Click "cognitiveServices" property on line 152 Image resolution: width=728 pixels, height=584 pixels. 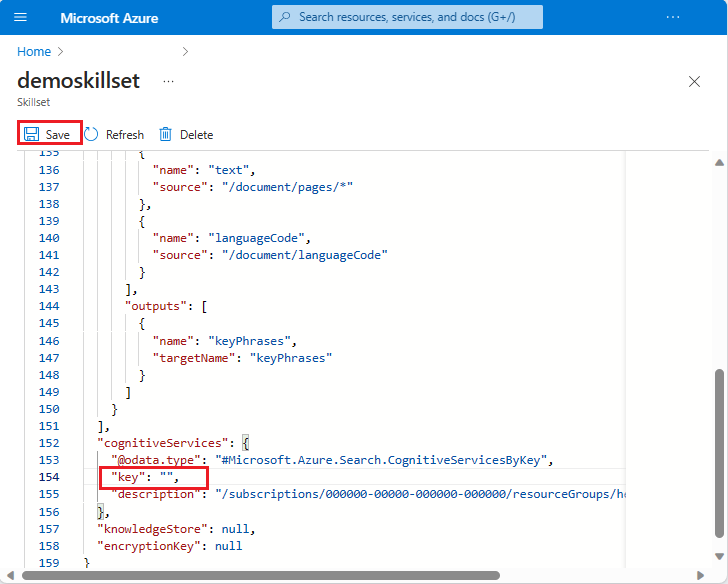(x=162, y=443)
